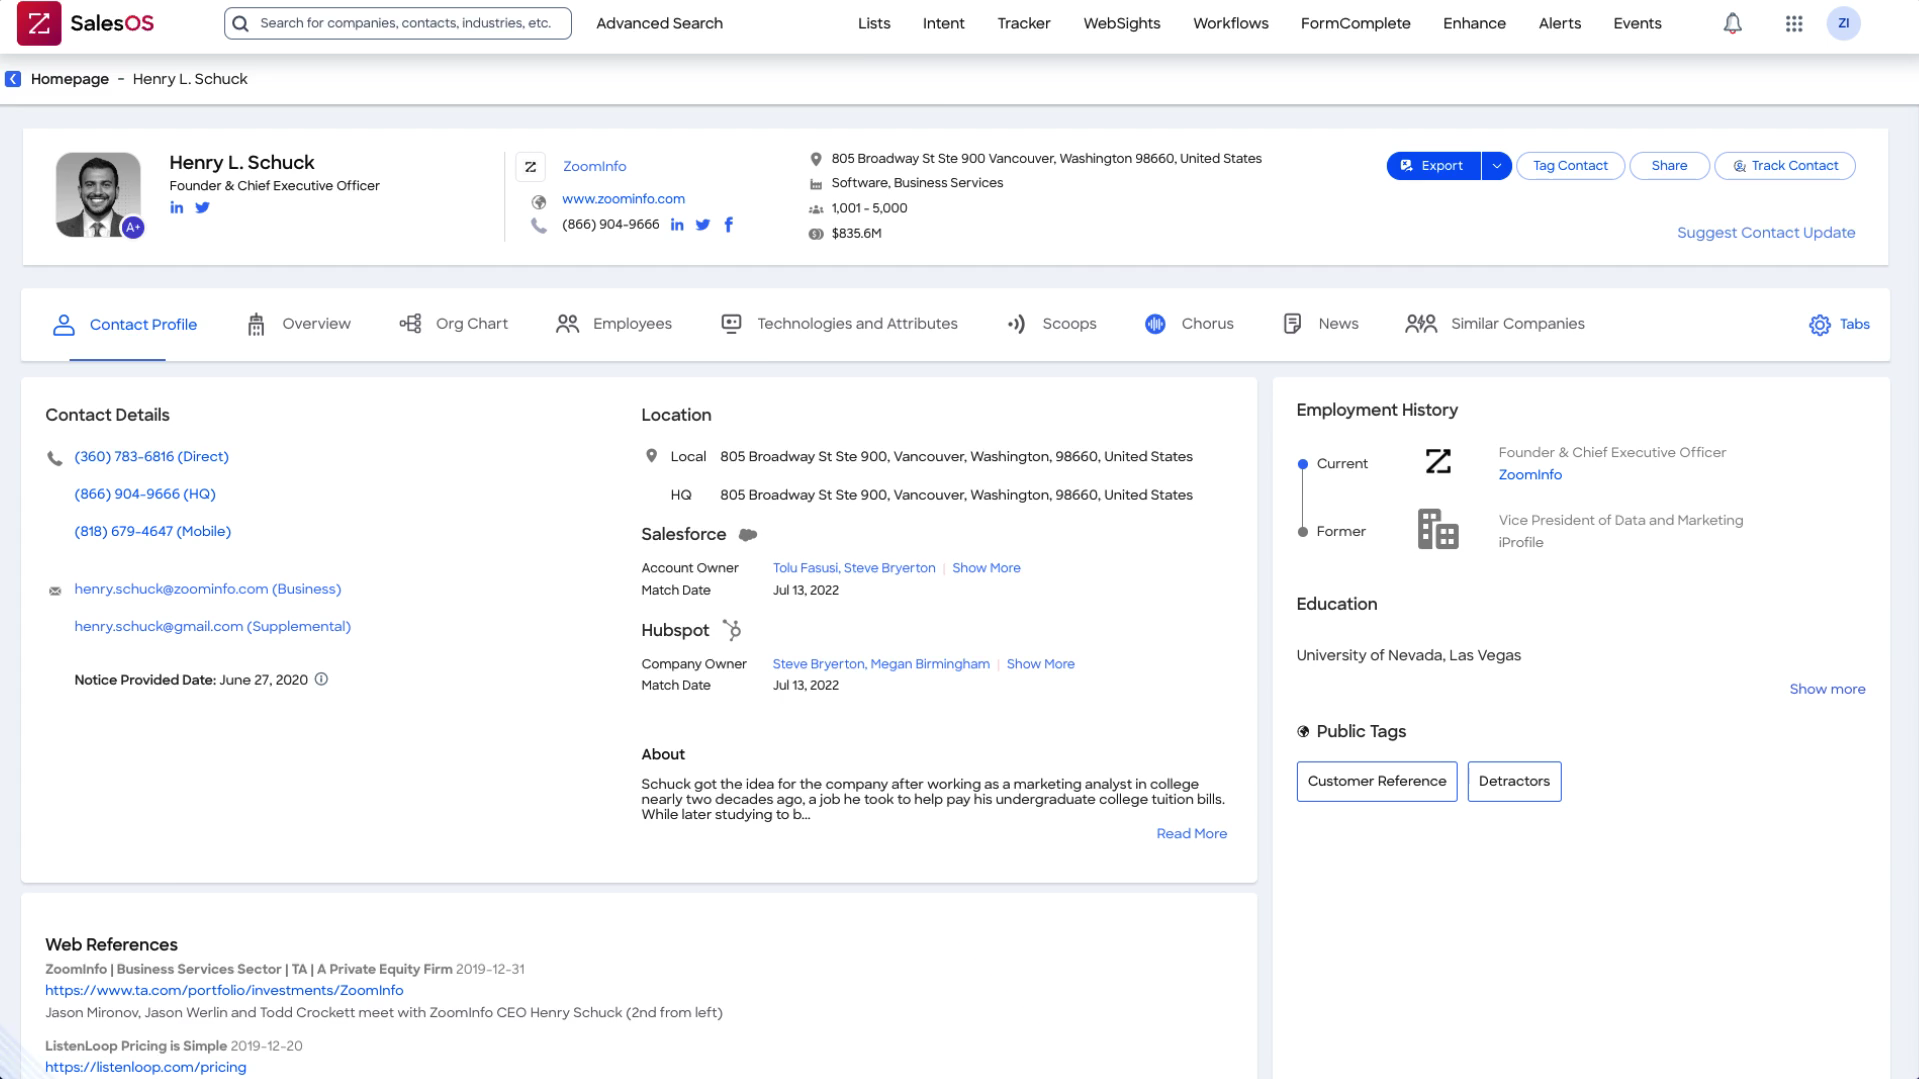Screen dimensions: 1919x1079
Task: Open Technologies and Attributes tab
Action: point(840,324)
